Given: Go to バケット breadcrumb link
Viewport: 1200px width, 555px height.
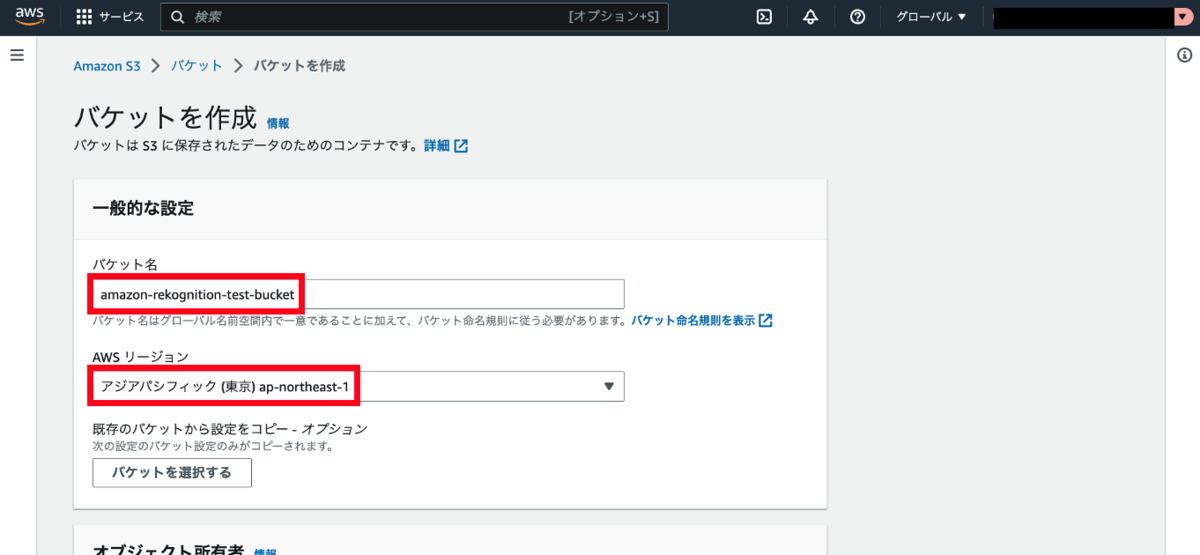Looking at the screenshot, I should click(197, 66).
